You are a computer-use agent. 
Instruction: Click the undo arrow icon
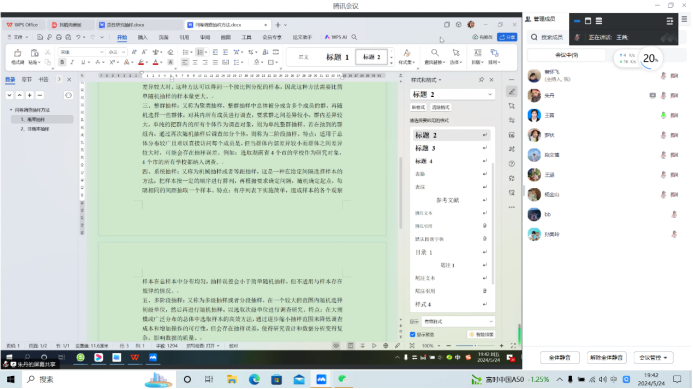(78, 38)
